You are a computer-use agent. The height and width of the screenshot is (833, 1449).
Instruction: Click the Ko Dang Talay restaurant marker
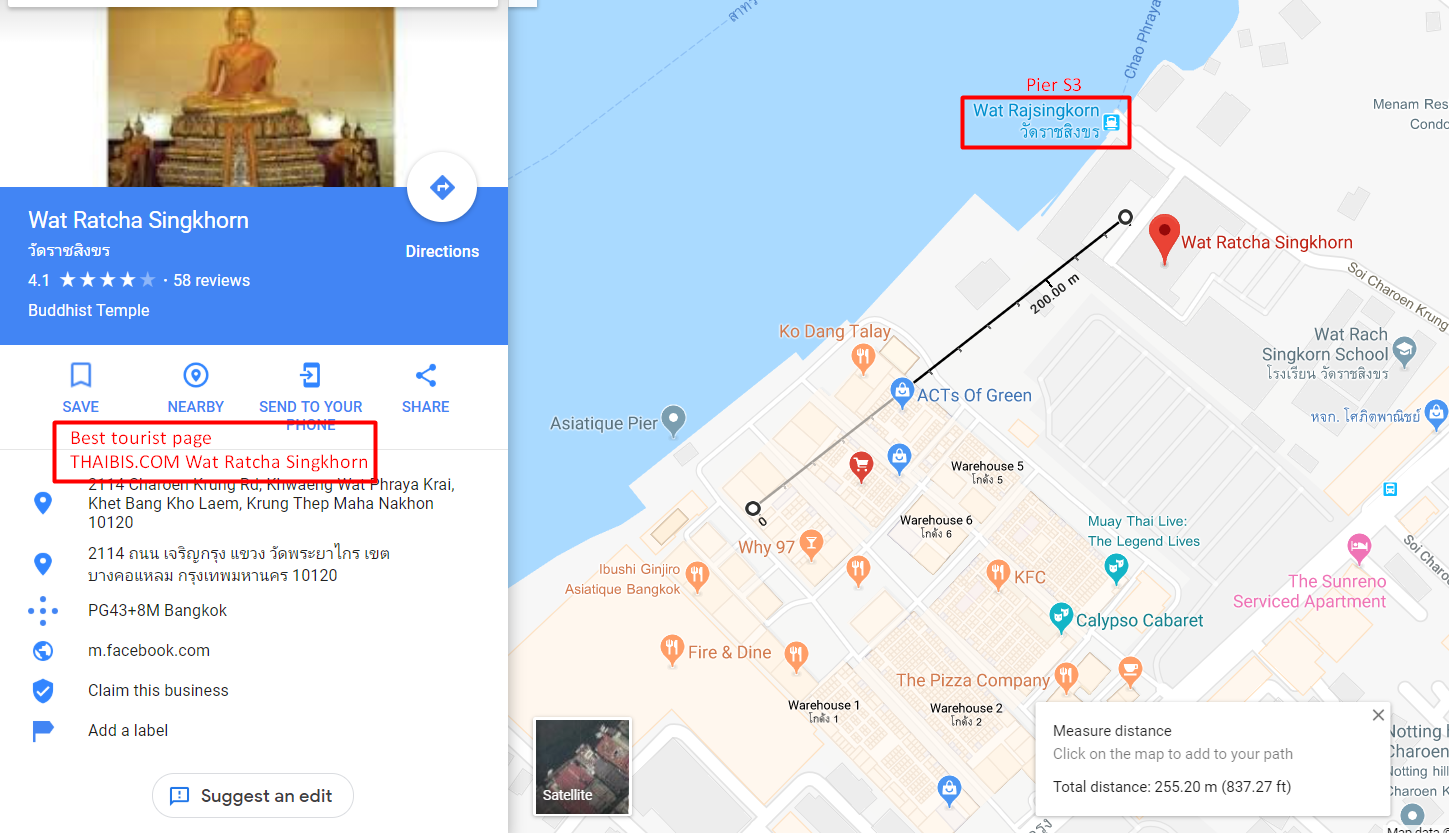(x=863, y=357)
